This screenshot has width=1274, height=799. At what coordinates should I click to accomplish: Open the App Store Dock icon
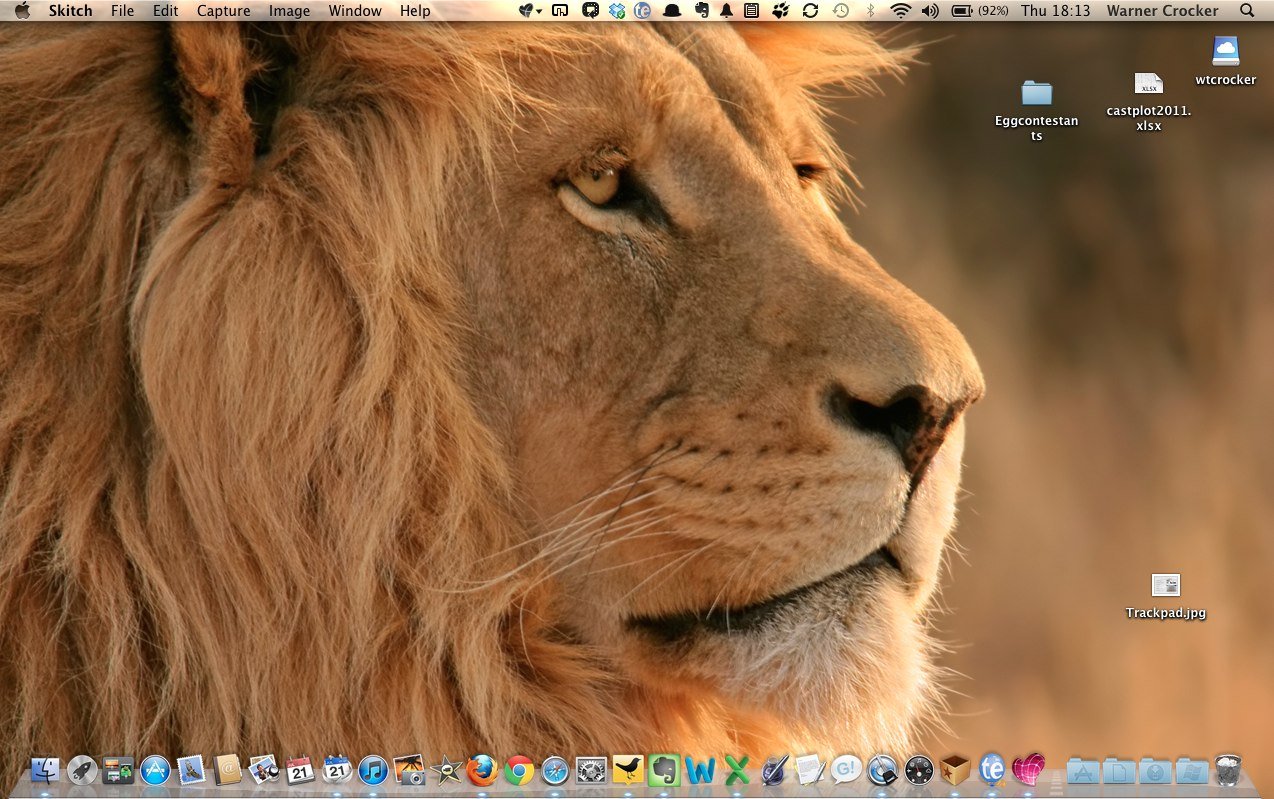155,770
